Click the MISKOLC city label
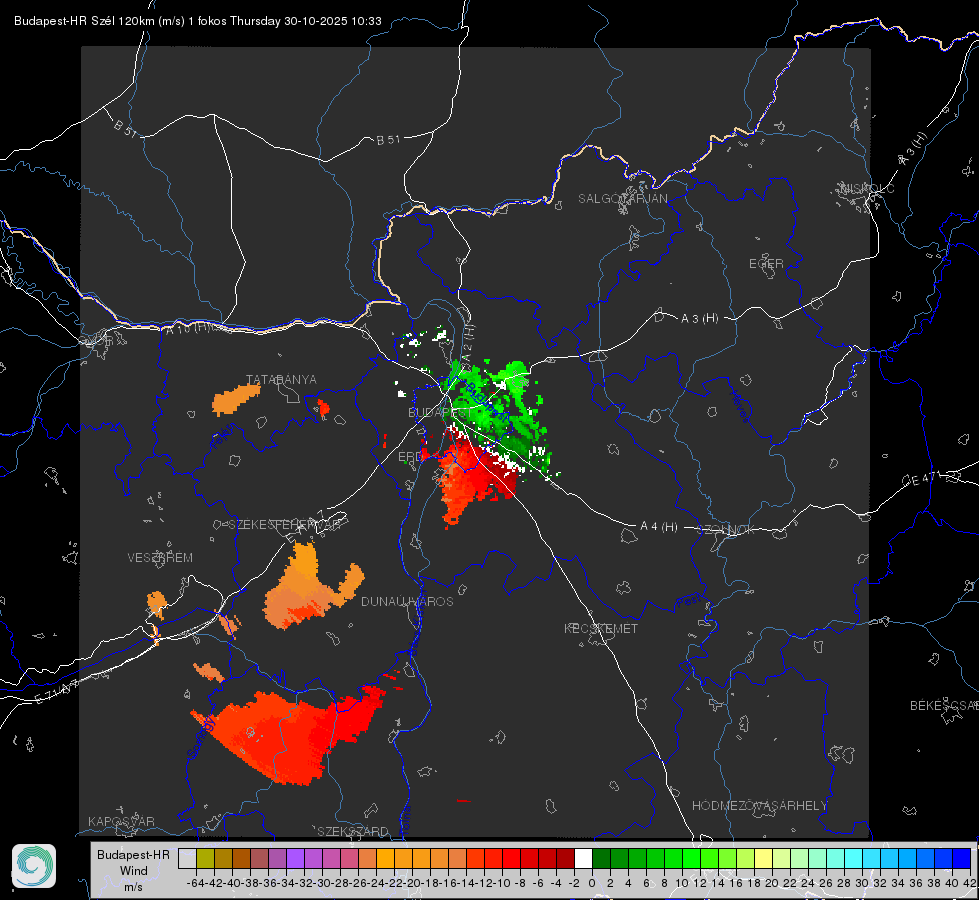This screenshot has width=979, height=900. 867,188
